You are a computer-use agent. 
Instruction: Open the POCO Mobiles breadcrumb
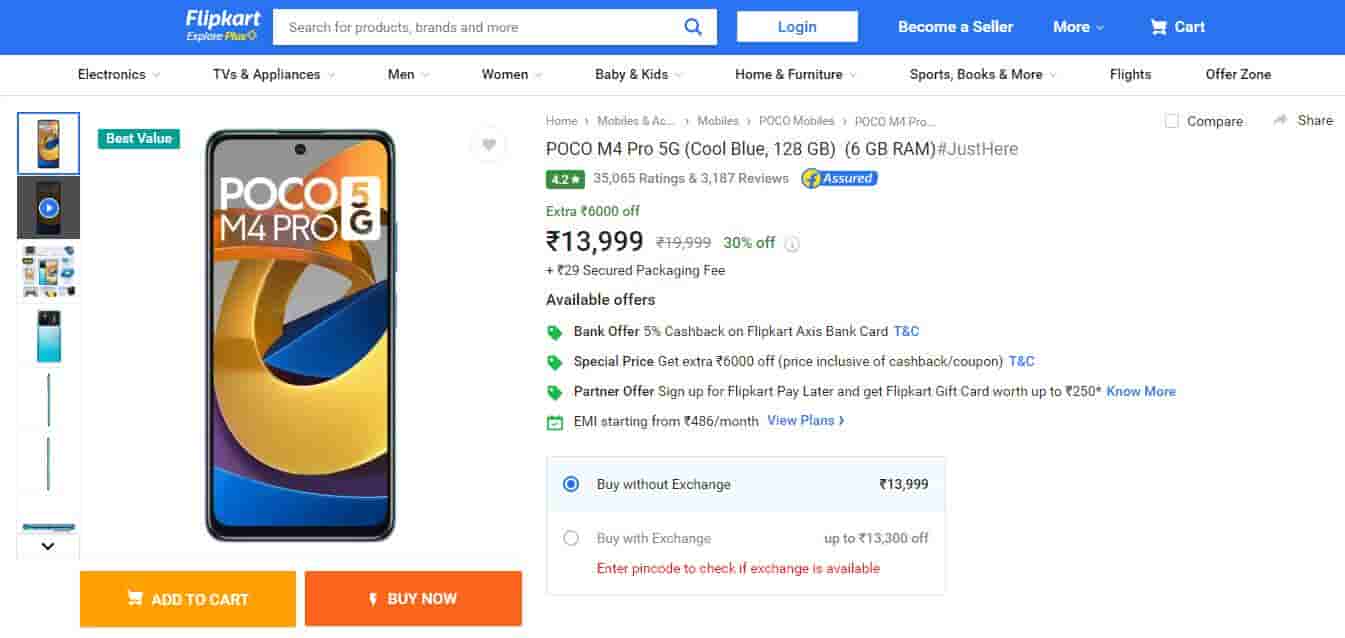point(796,121)
